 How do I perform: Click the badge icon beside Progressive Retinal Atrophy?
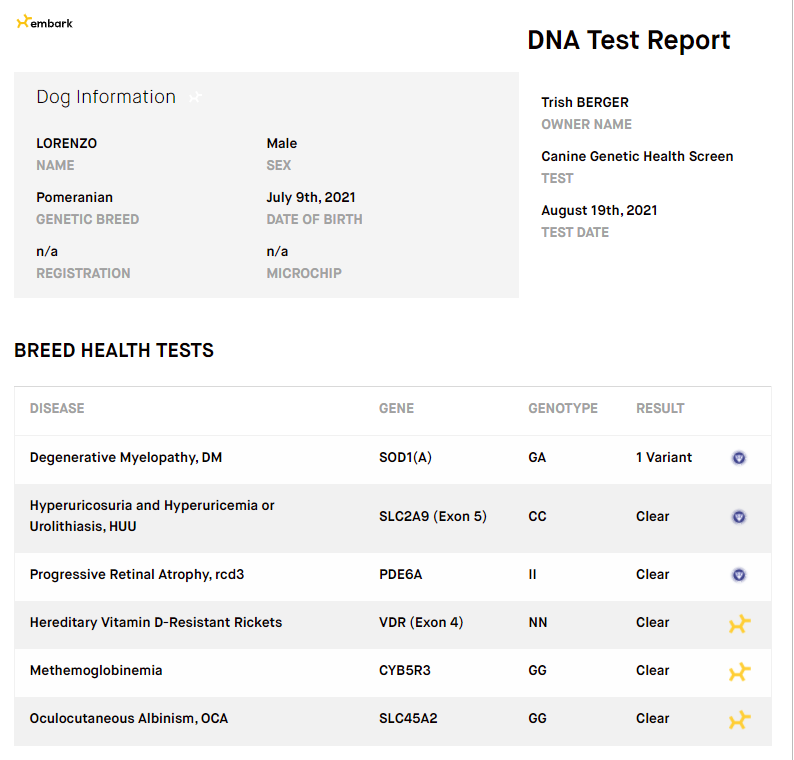pyautogui.click(x=739, y=575)
